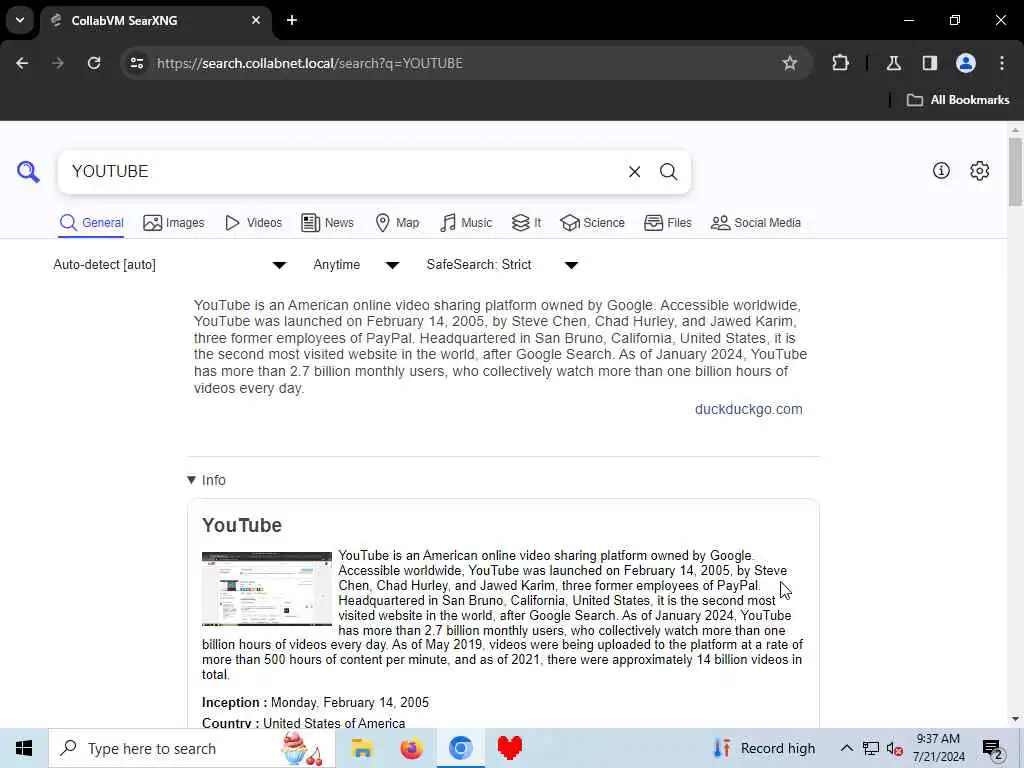This screenshot has width=1024, height=768.
Task: Go back in browser history
Action: pos(22,63)
